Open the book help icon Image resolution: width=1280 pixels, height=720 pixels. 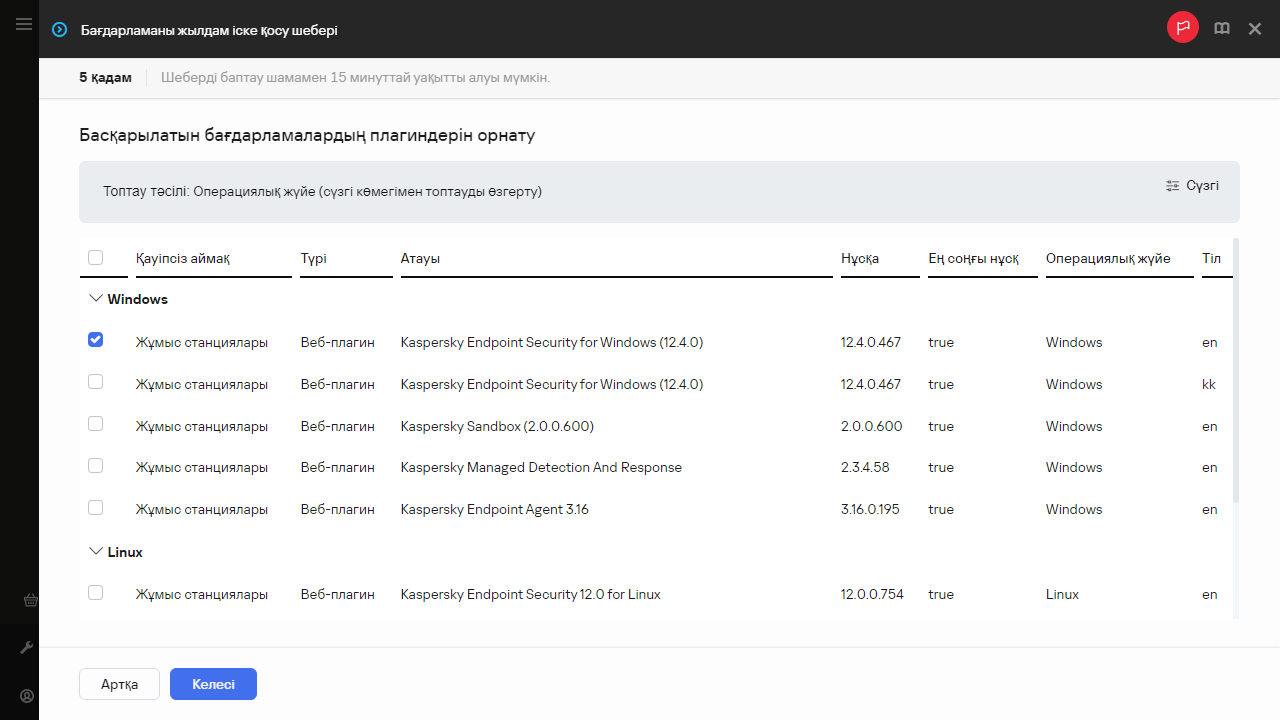point(1221,29)
